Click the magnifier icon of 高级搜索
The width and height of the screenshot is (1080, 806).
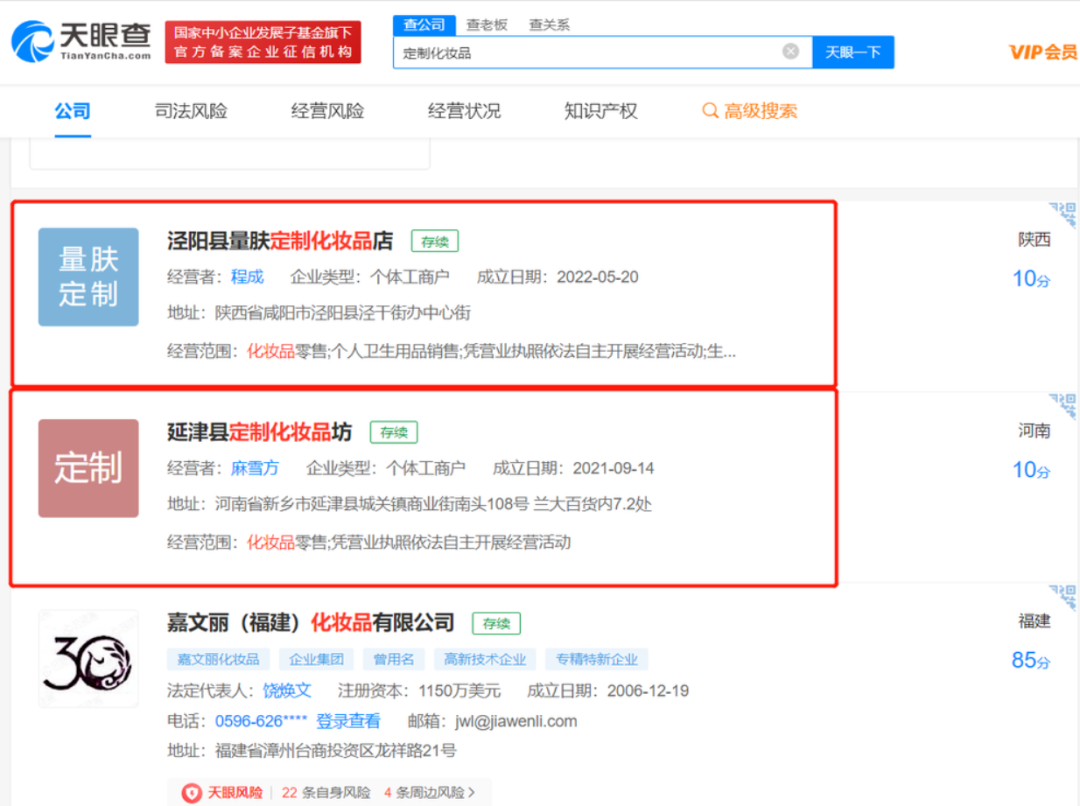(710, 111)
